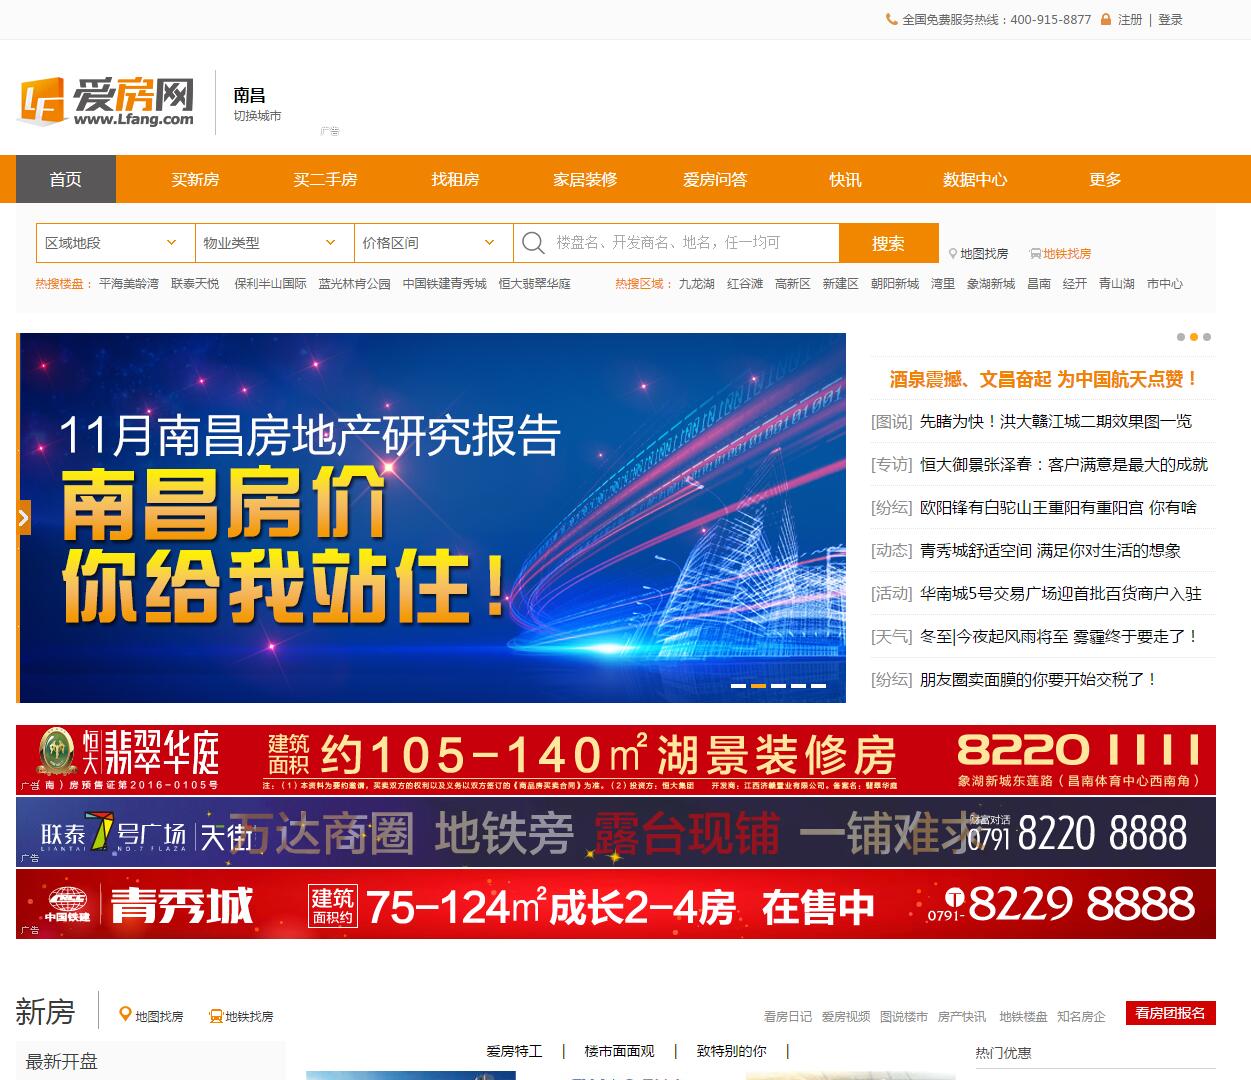Click hot area 象湖新城
Image resolution: width=1251 pixels, height=1080 pixels.
click(991, 284)
